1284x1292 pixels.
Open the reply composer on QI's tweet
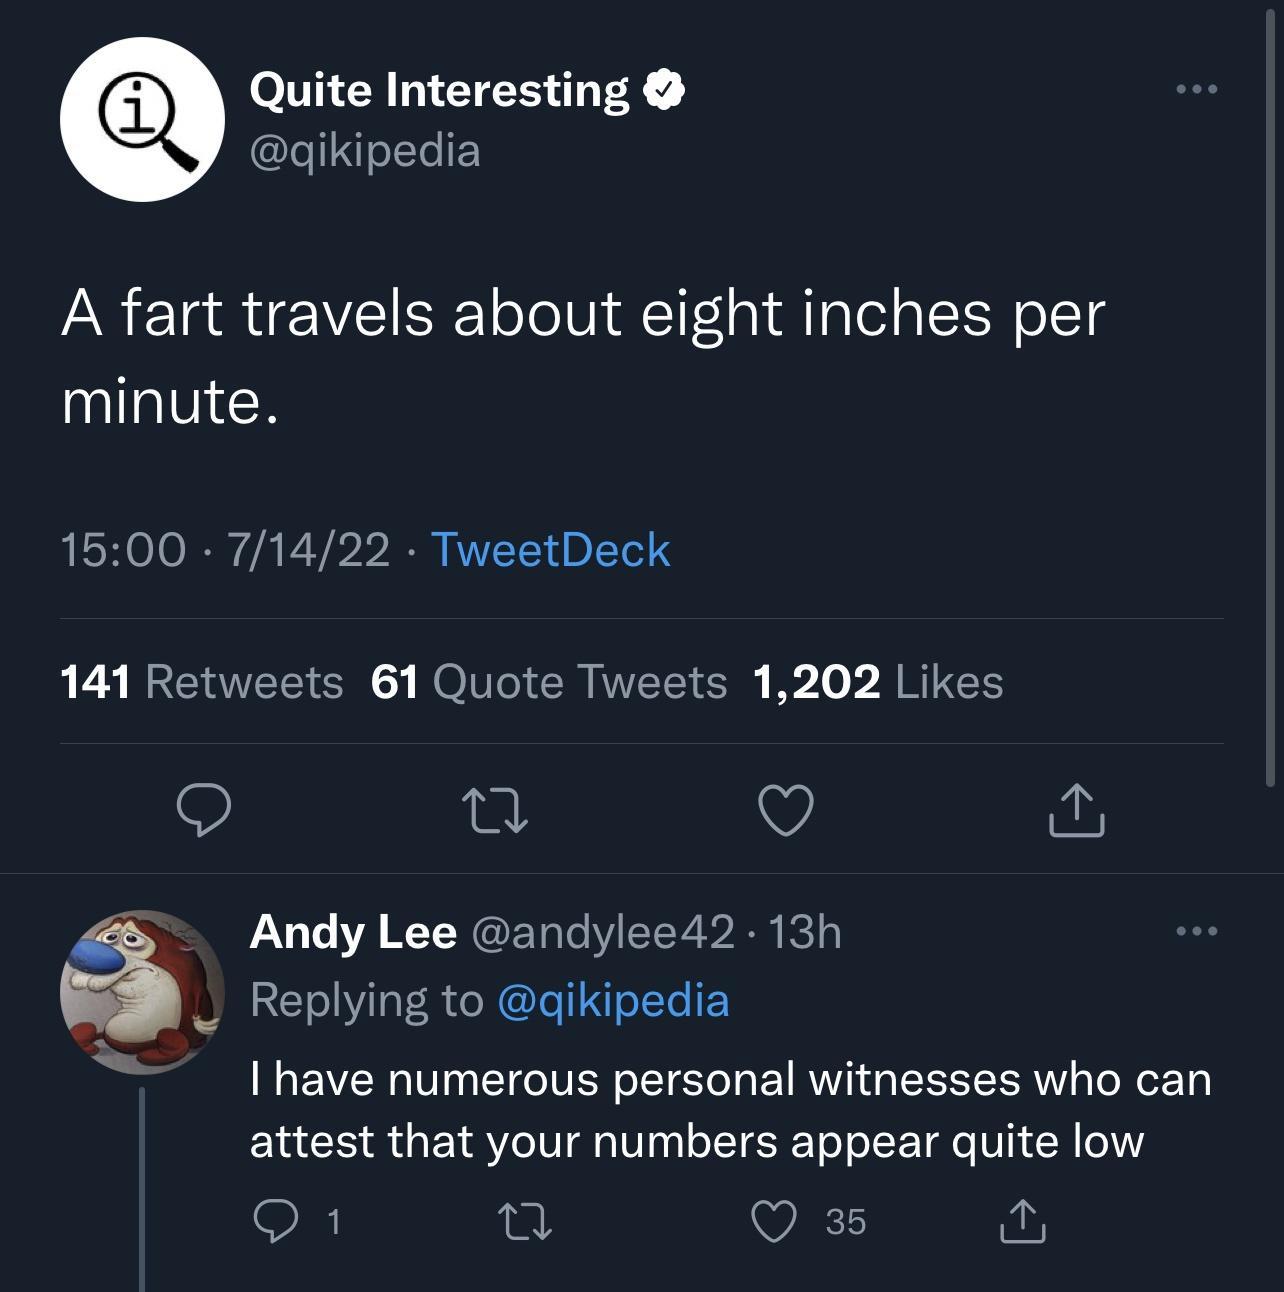203,813
